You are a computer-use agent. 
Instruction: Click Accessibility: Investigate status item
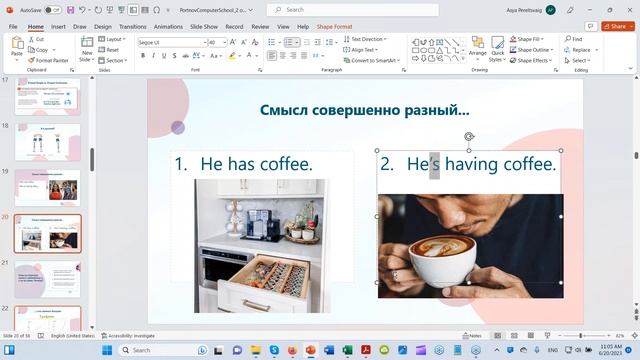128,336
